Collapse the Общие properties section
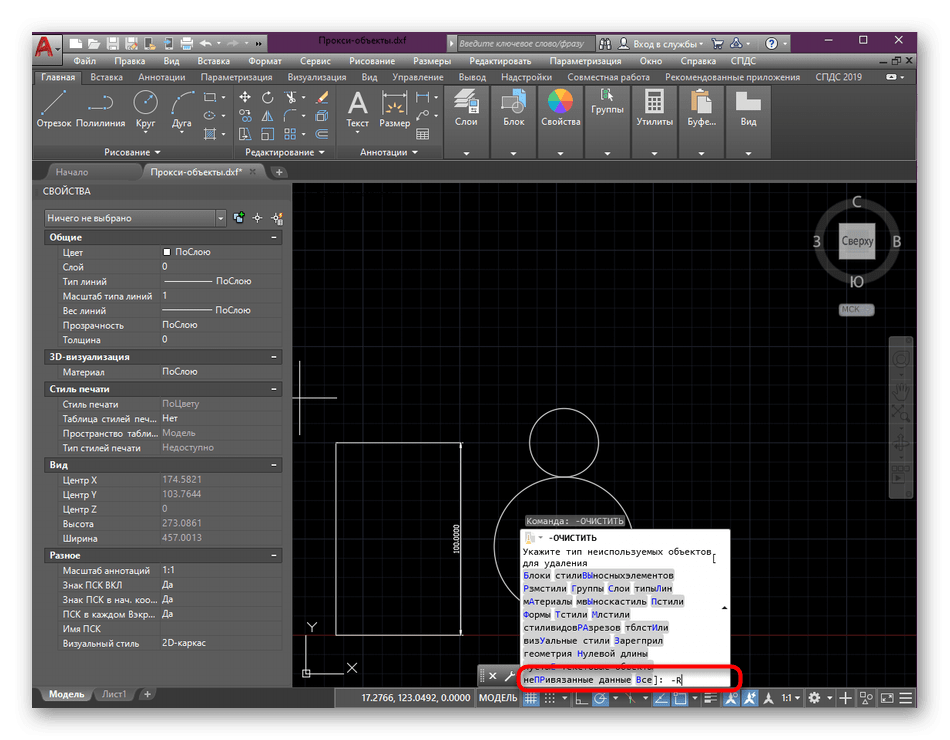Image resolution: width=950 pixels, height=740 pixels. 274,238
